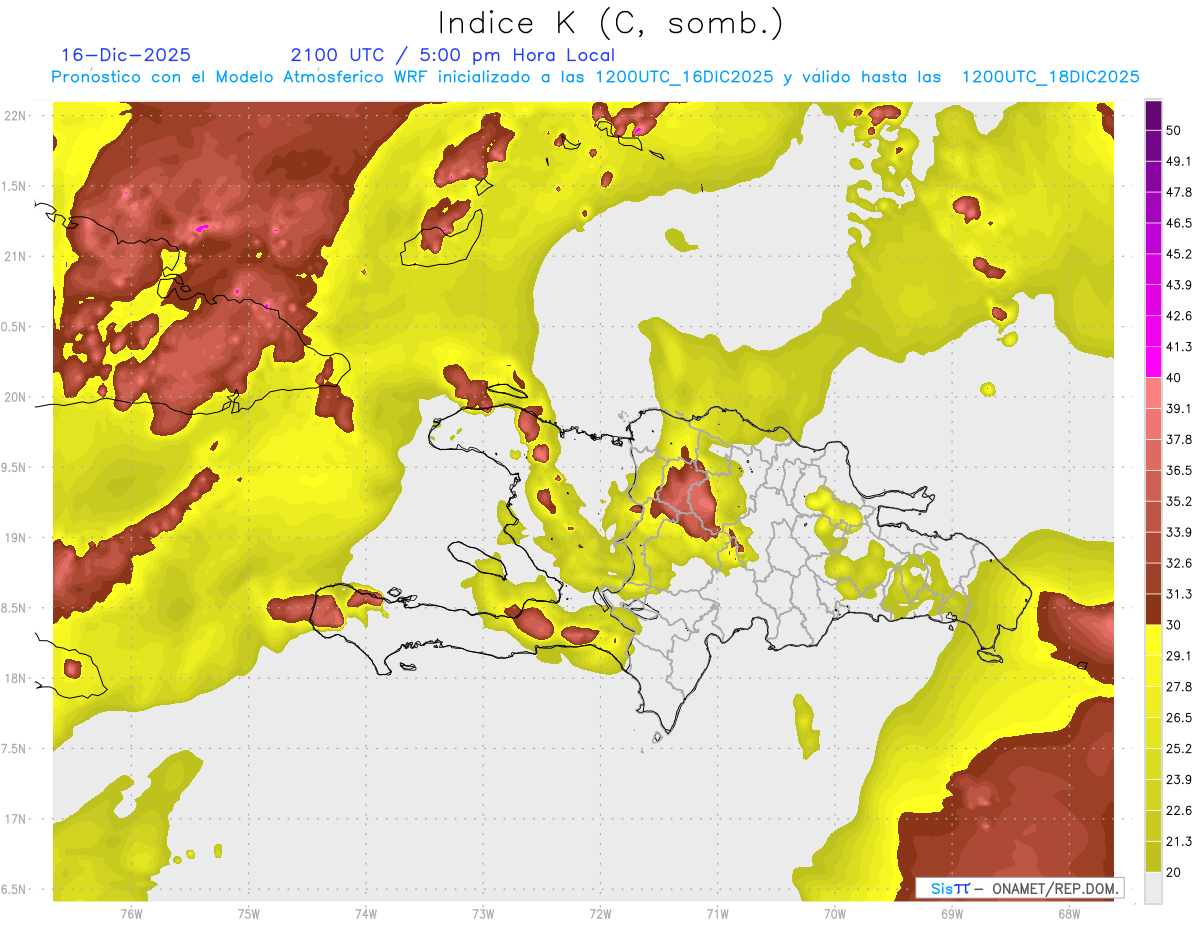
Task: Click the longitude axis label '75W'
Action: 249,914
